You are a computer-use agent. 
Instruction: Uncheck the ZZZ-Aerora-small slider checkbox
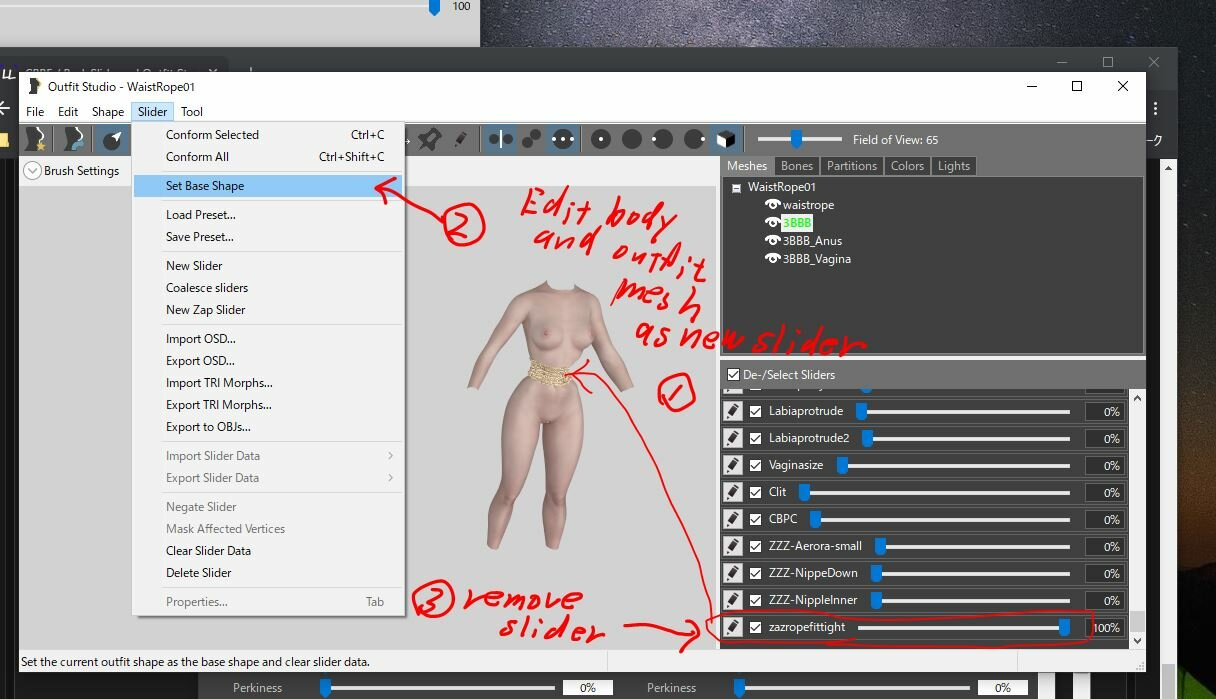point(756,546)
